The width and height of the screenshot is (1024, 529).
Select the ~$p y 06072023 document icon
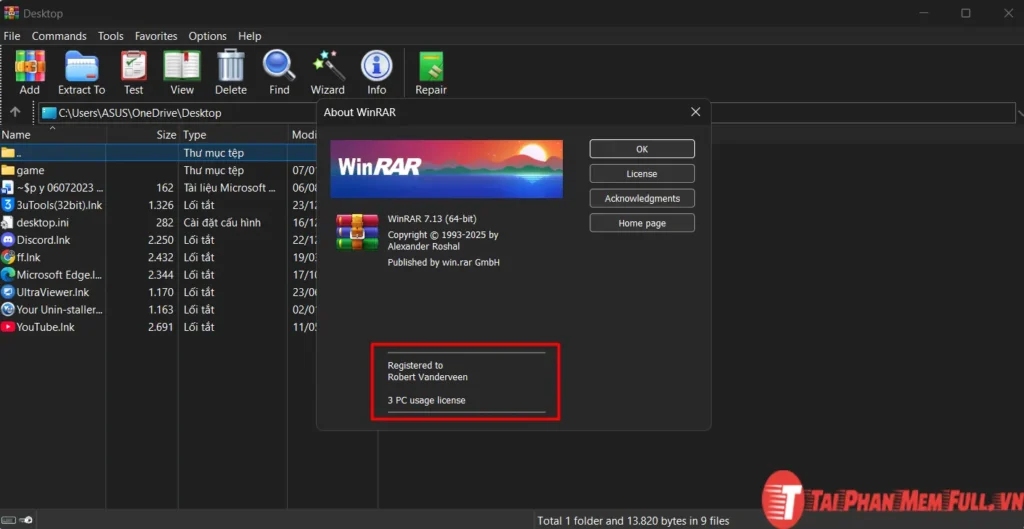point(8,187)
